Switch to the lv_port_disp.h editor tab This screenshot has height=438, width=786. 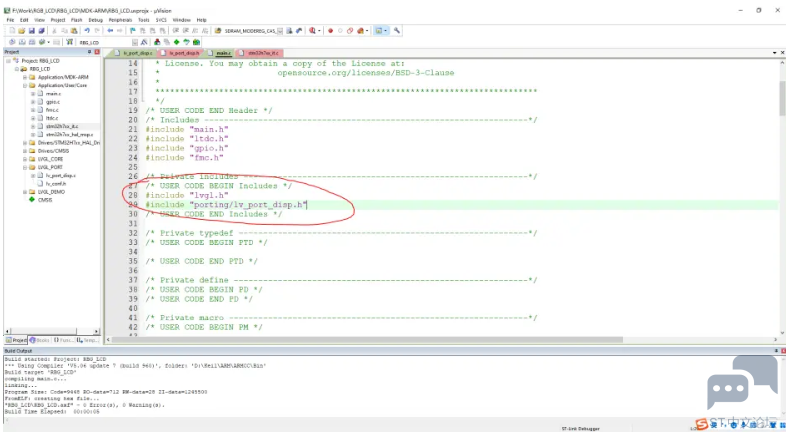(x=180, y=53)
